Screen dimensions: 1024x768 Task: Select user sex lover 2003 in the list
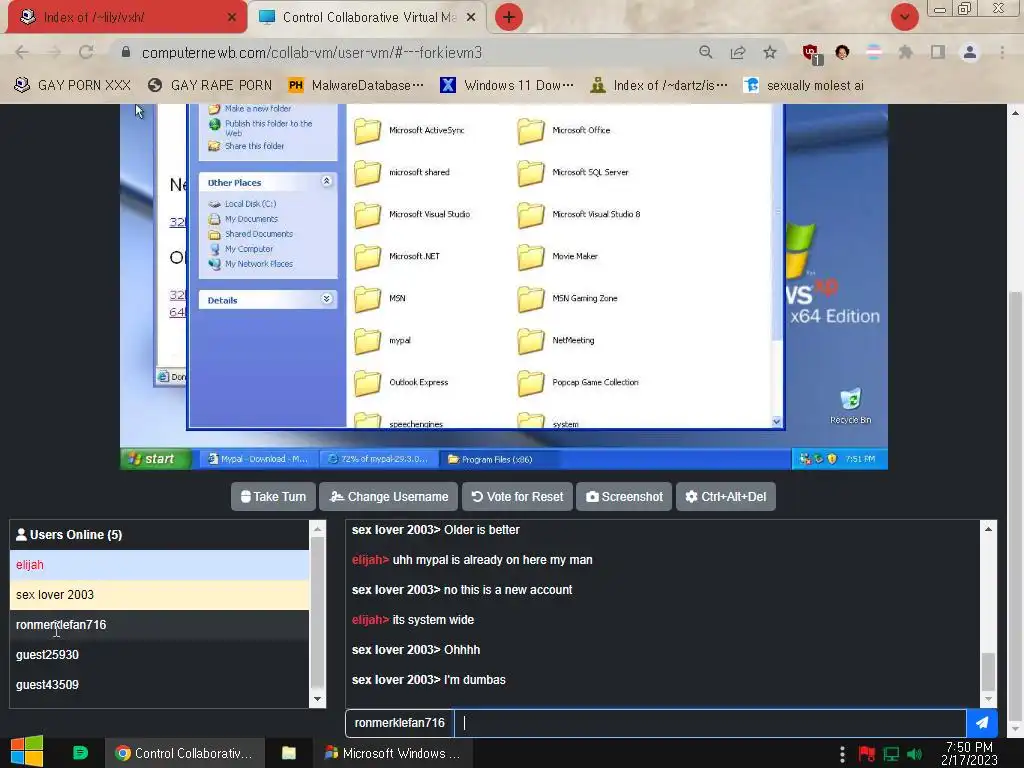159,595
